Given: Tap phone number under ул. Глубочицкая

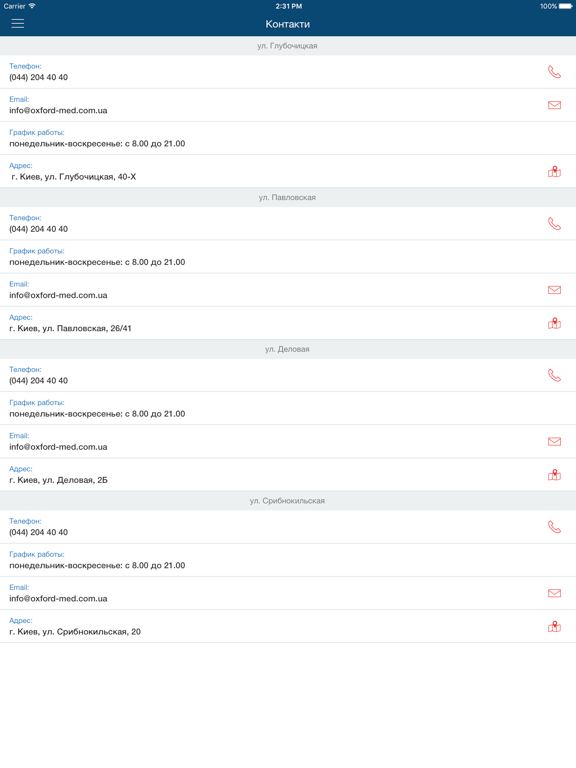Looking at the screenshot, I should point(39,77).
